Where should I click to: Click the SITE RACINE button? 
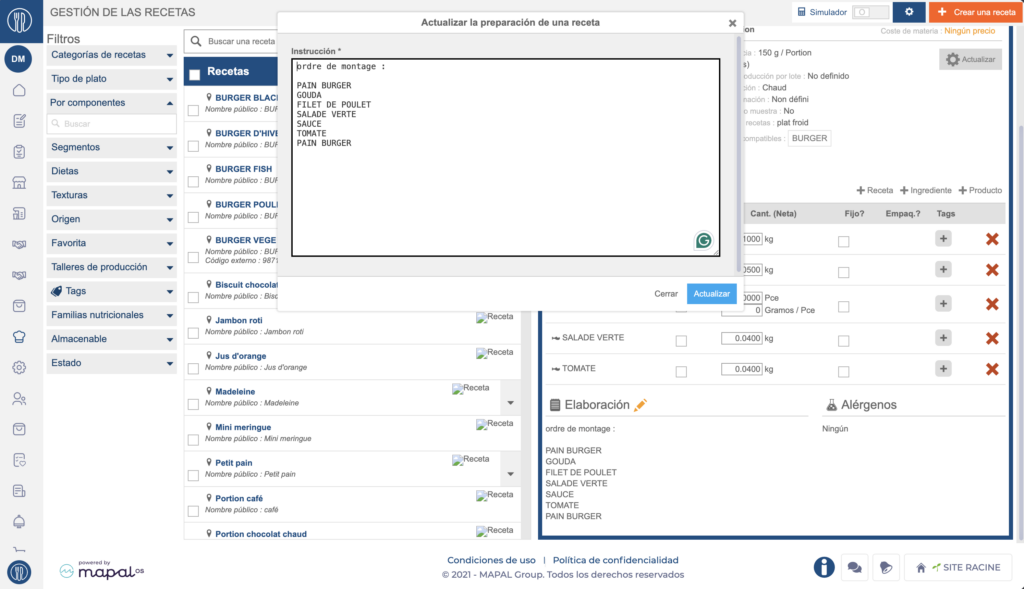pos(958,567)
